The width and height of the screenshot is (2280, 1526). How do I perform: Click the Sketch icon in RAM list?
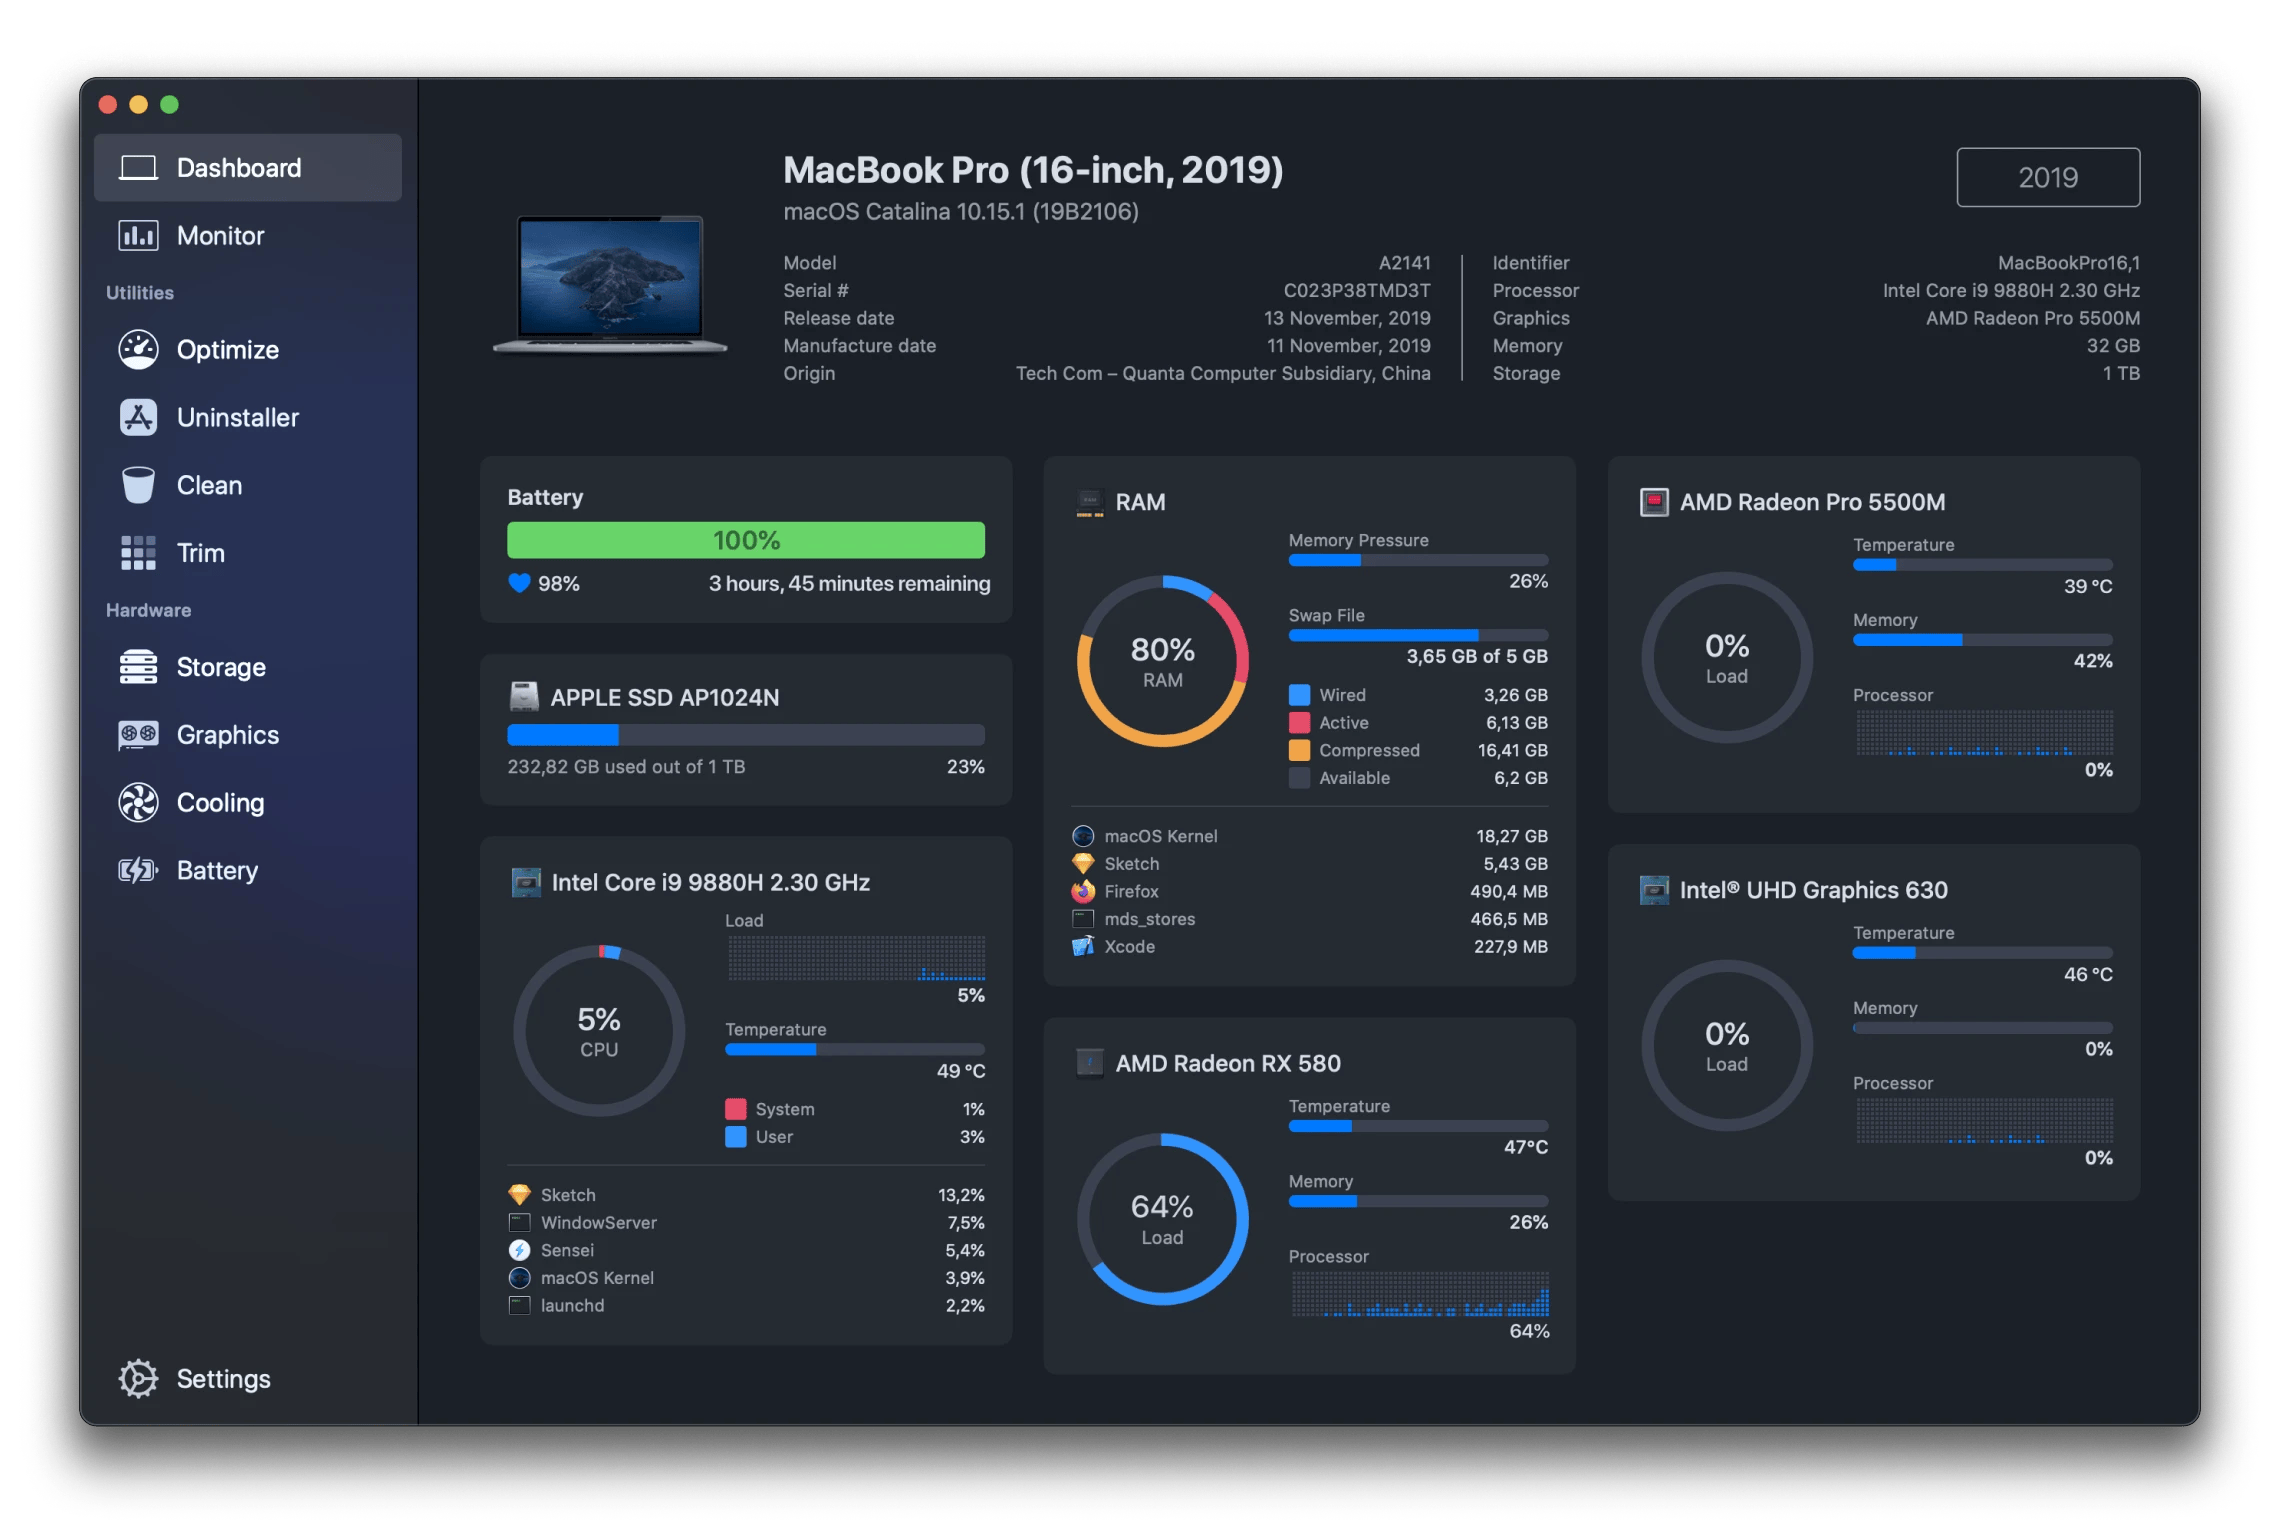coord(1083,864)
